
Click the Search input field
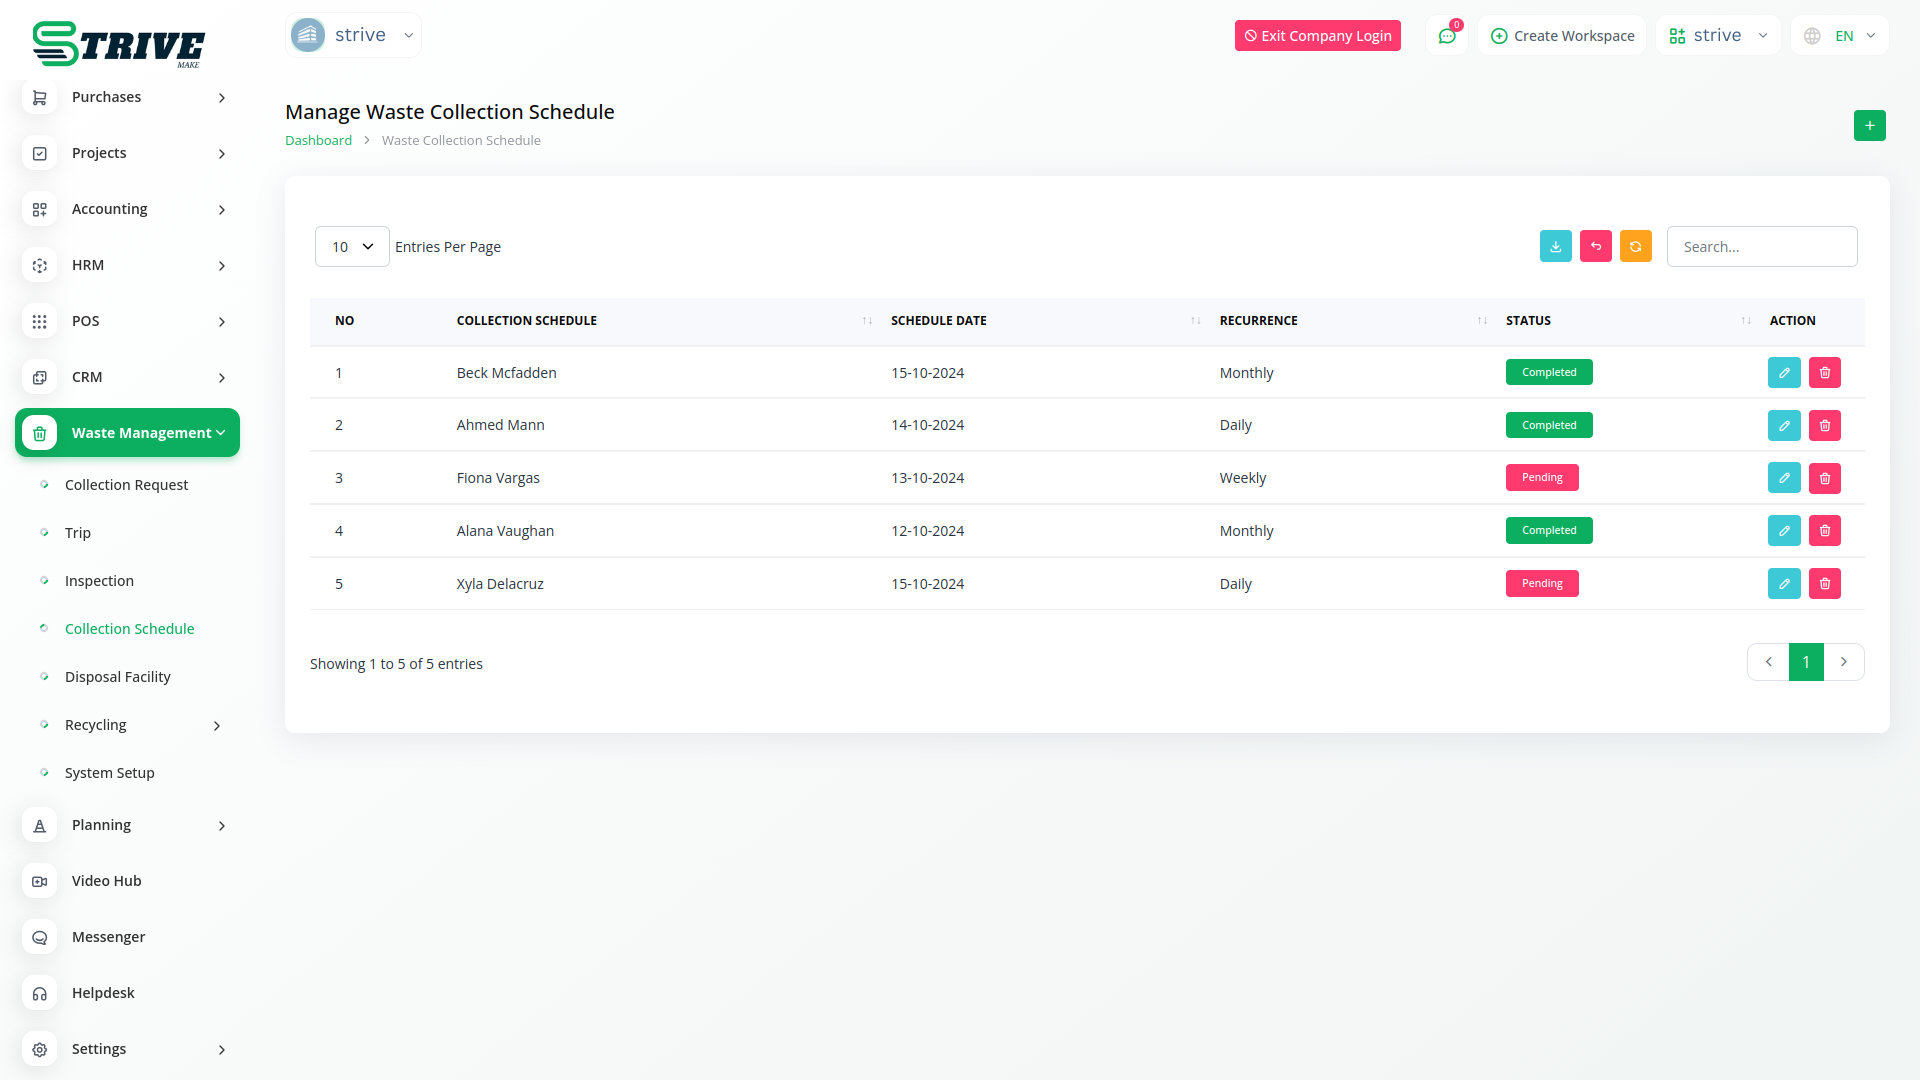click(x=1761, y=247)
